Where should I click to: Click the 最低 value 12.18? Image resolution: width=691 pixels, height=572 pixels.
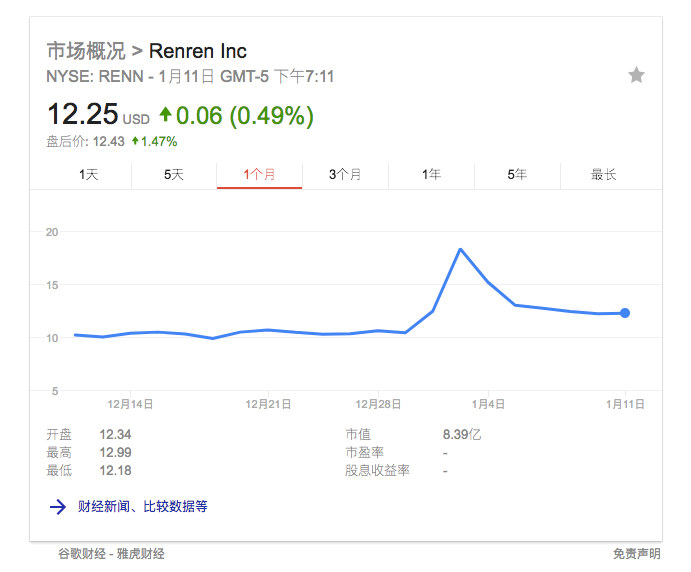[x=115, y=471]
